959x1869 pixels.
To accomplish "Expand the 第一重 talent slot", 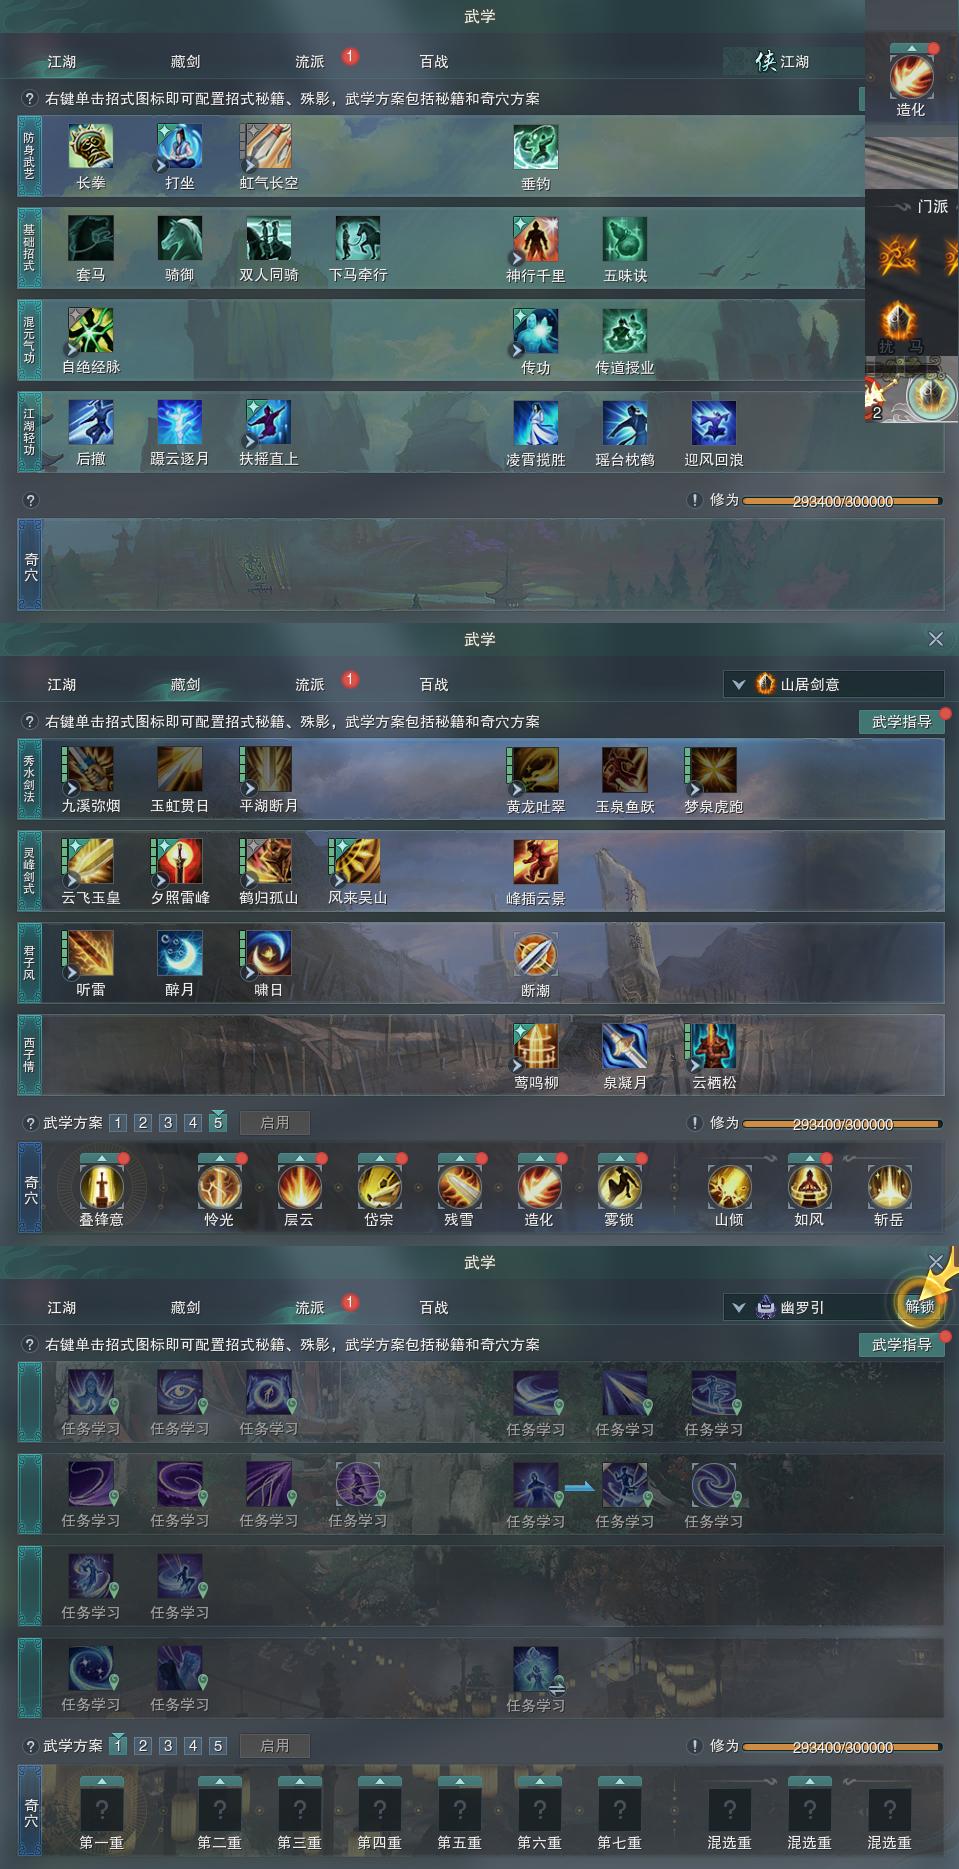I will (x=101, y=1809).
